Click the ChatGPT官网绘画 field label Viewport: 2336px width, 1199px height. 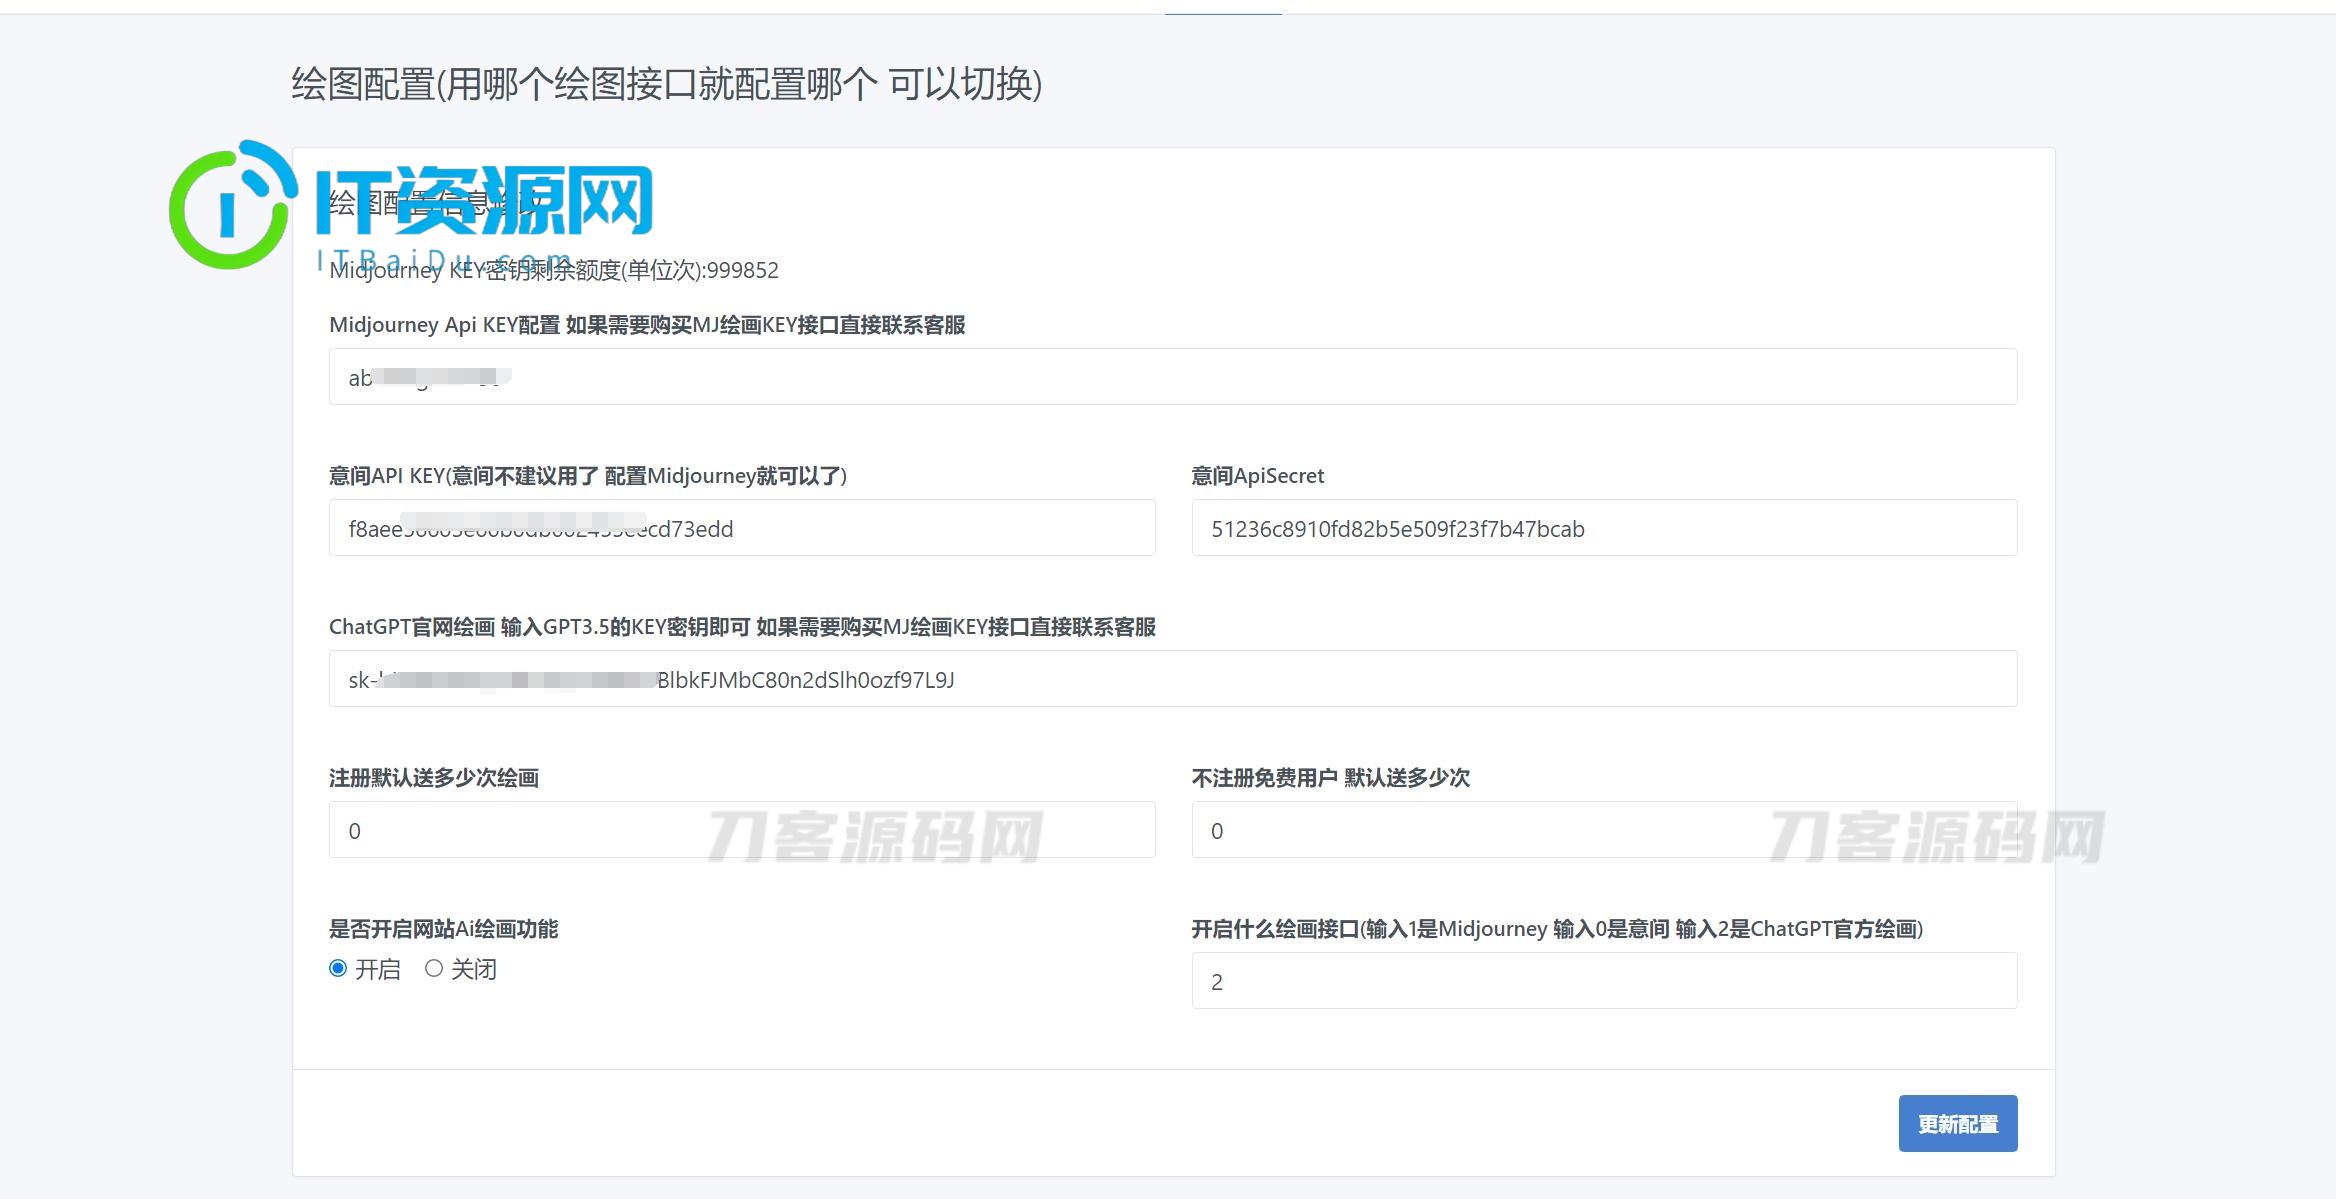click(x=742, y=627)
